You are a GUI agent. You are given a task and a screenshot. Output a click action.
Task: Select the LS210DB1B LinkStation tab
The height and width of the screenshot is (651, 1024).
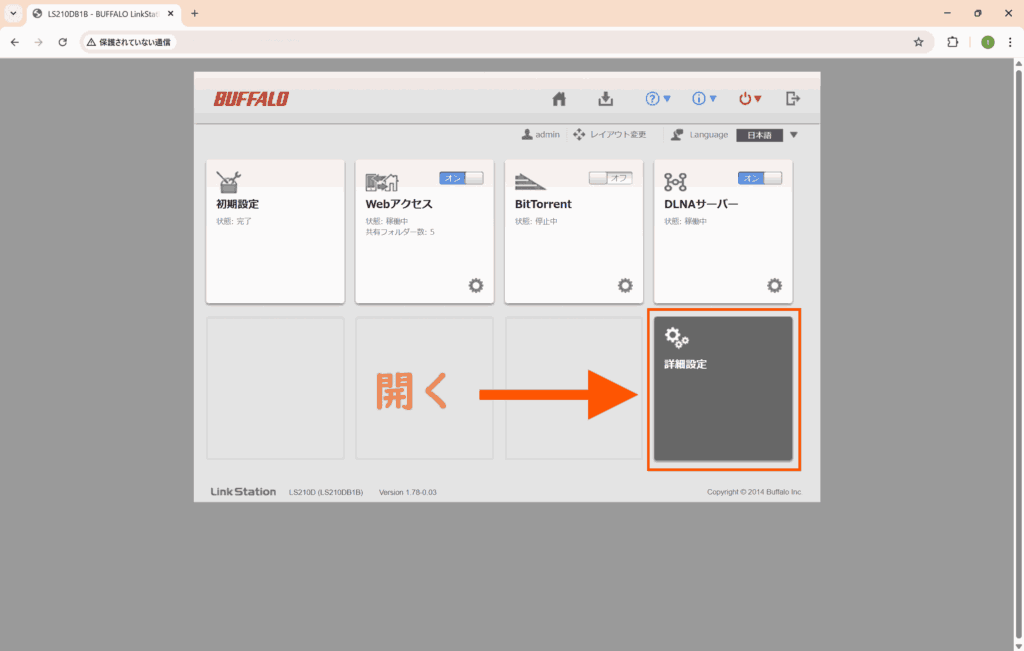[x=104, y=14]
